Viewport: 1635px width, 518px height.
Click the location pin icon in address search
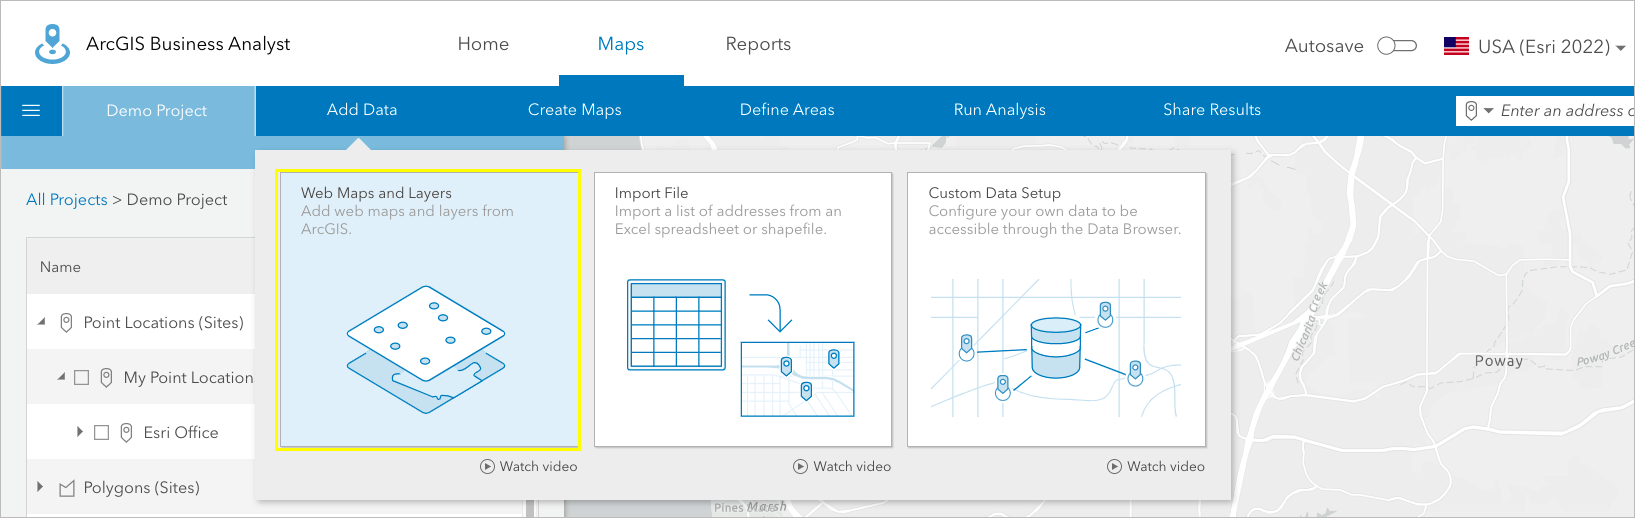point(1471,111)
